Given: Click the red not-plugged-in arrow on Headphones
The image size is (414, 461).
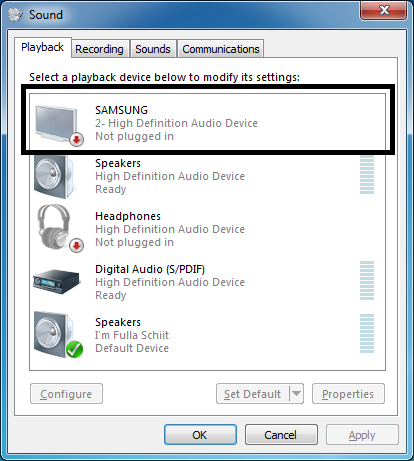Looking at the screenshot, I should click(77, 246).
